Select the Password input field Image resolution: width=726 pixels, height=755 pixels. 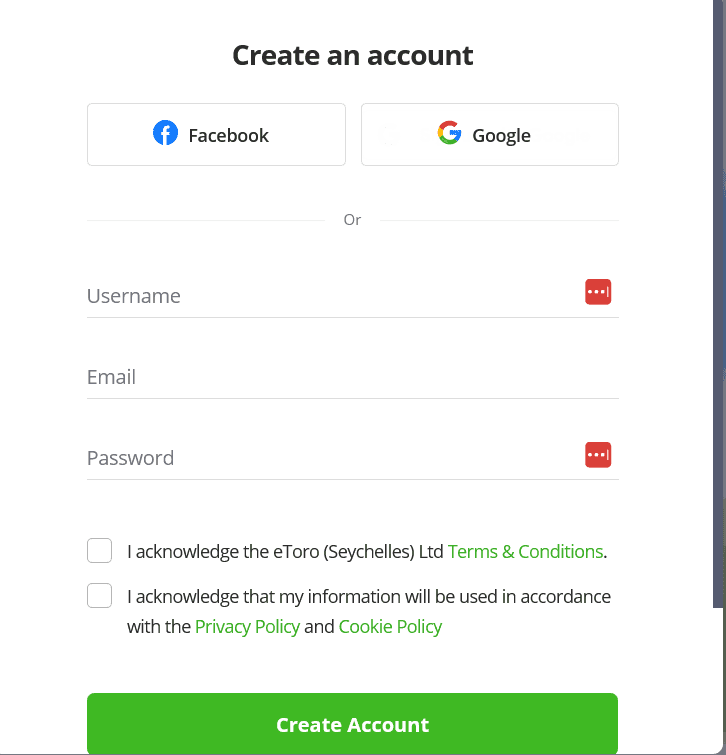coord(330,458)
